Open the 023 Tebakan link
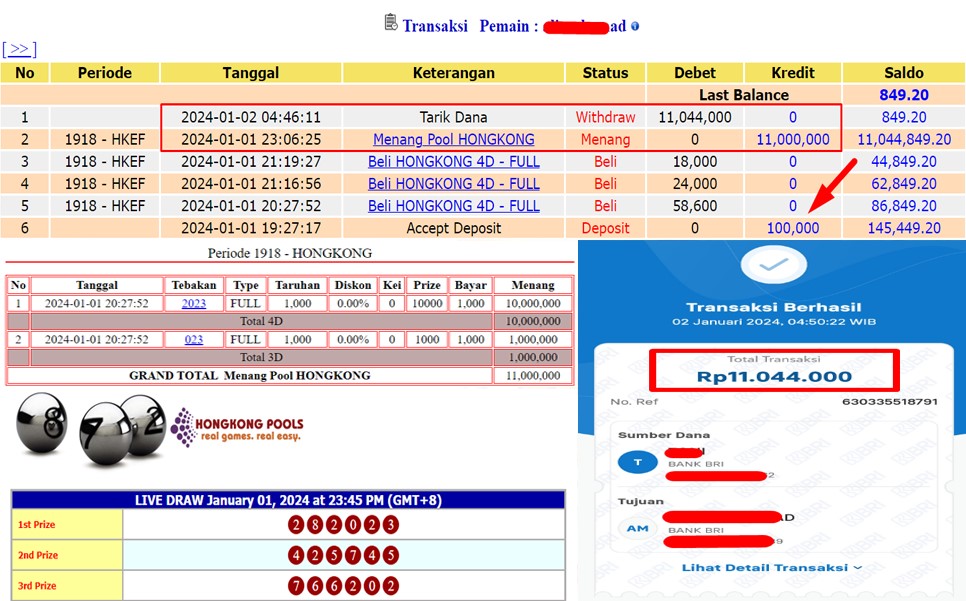 [x=194, y=339]
